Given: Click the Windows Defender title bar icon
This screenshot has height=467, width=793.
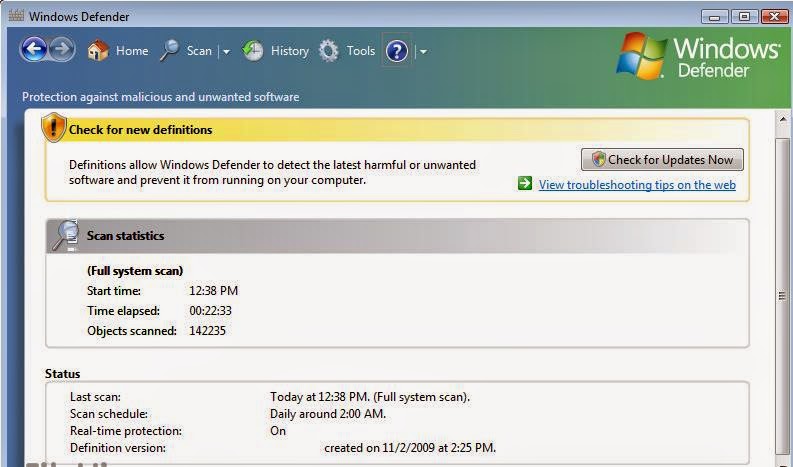Looking at the screenshot, I should coord(16,15).
